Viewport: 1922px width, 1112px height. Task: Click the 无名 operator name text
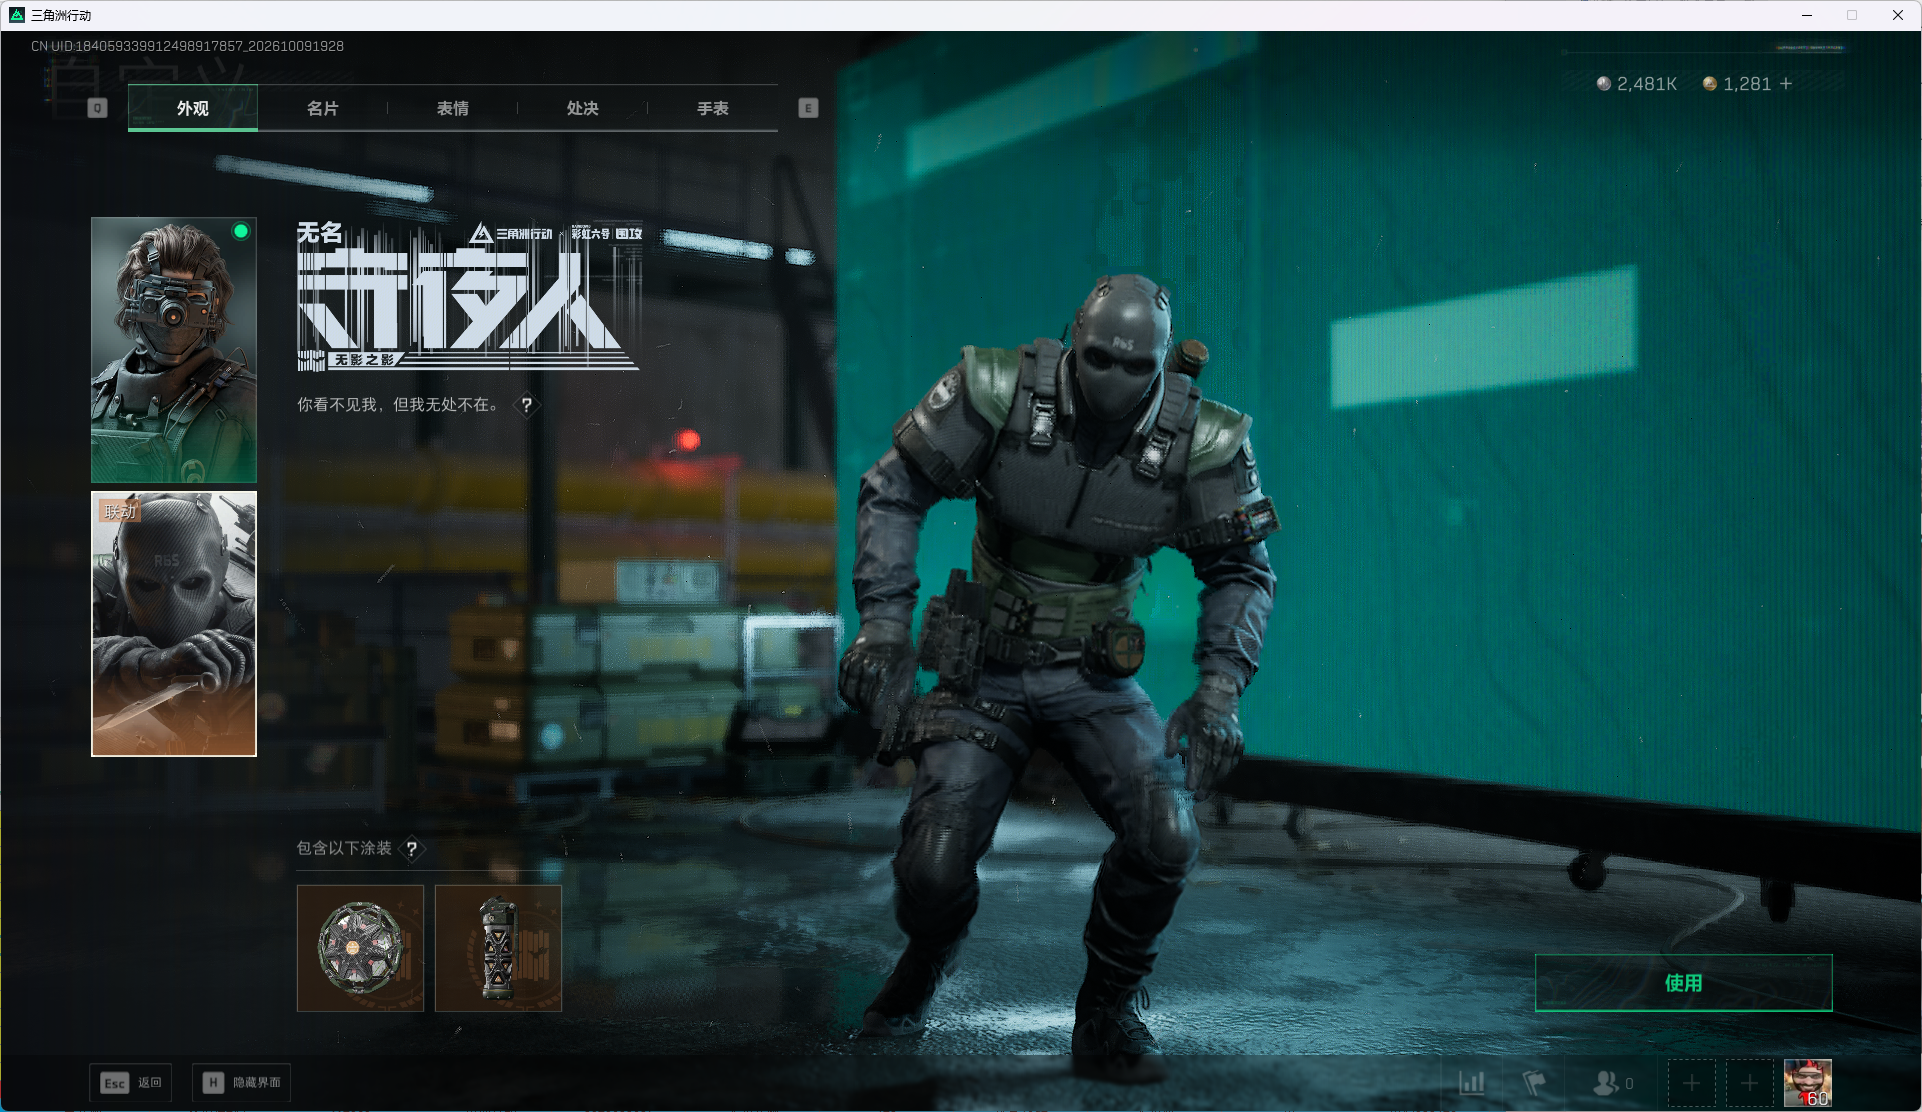point(320,233)
